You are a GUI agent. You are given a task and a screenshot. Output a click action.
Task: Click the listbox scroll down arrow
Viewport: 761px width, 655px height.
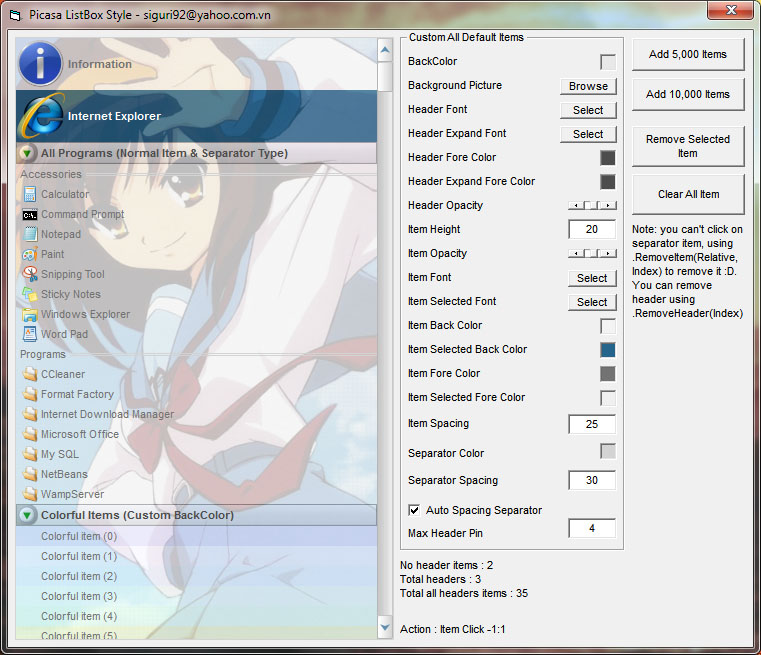386,627
